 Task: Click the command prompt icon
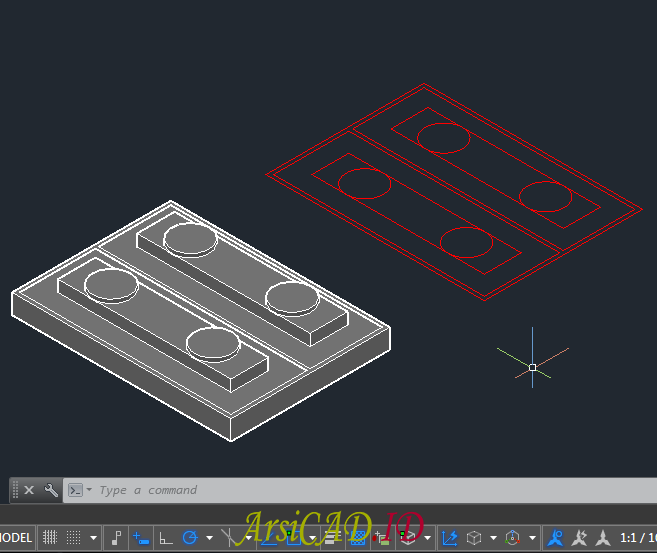tap(75, 490)
